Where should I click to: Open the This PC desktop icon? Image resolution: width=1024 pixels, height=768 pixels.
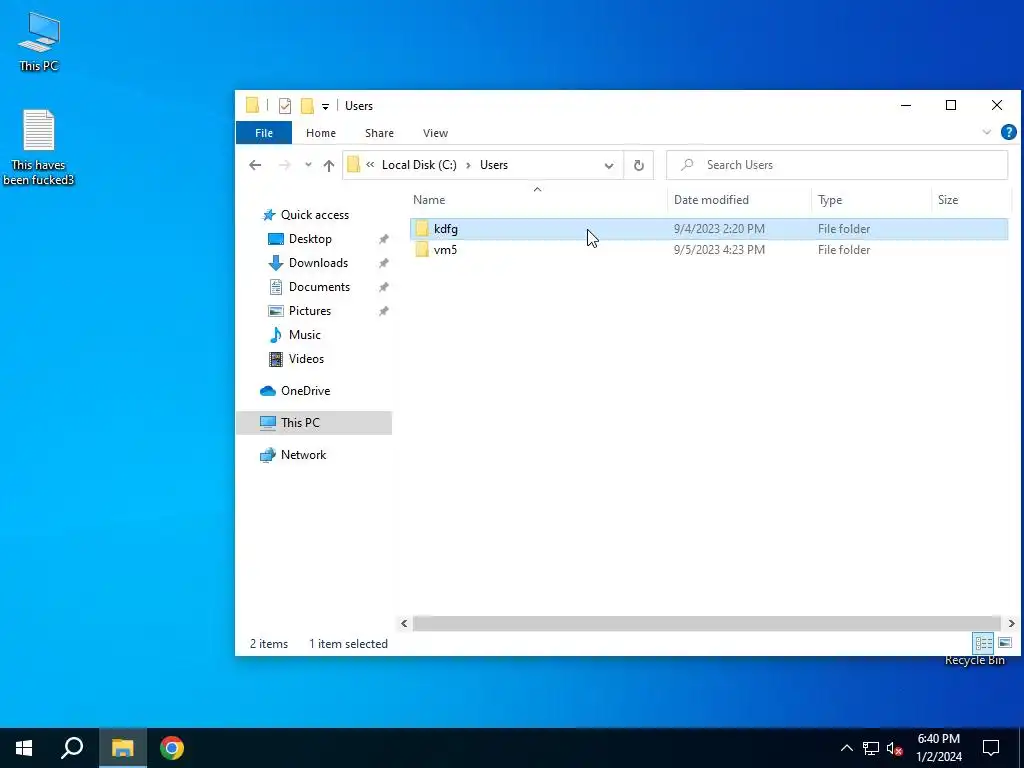(39, 41)
